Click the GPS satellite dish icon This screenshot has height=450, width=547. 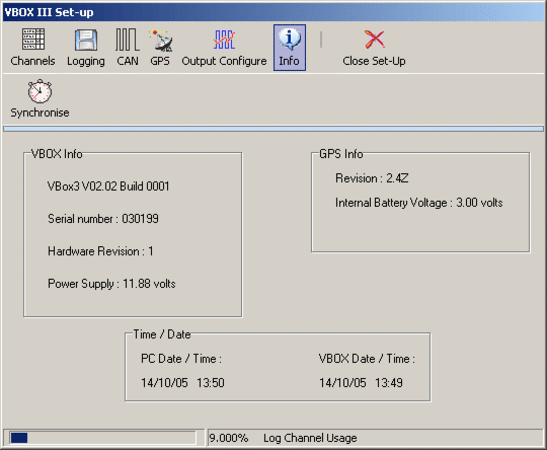click(x=160, y=40)
